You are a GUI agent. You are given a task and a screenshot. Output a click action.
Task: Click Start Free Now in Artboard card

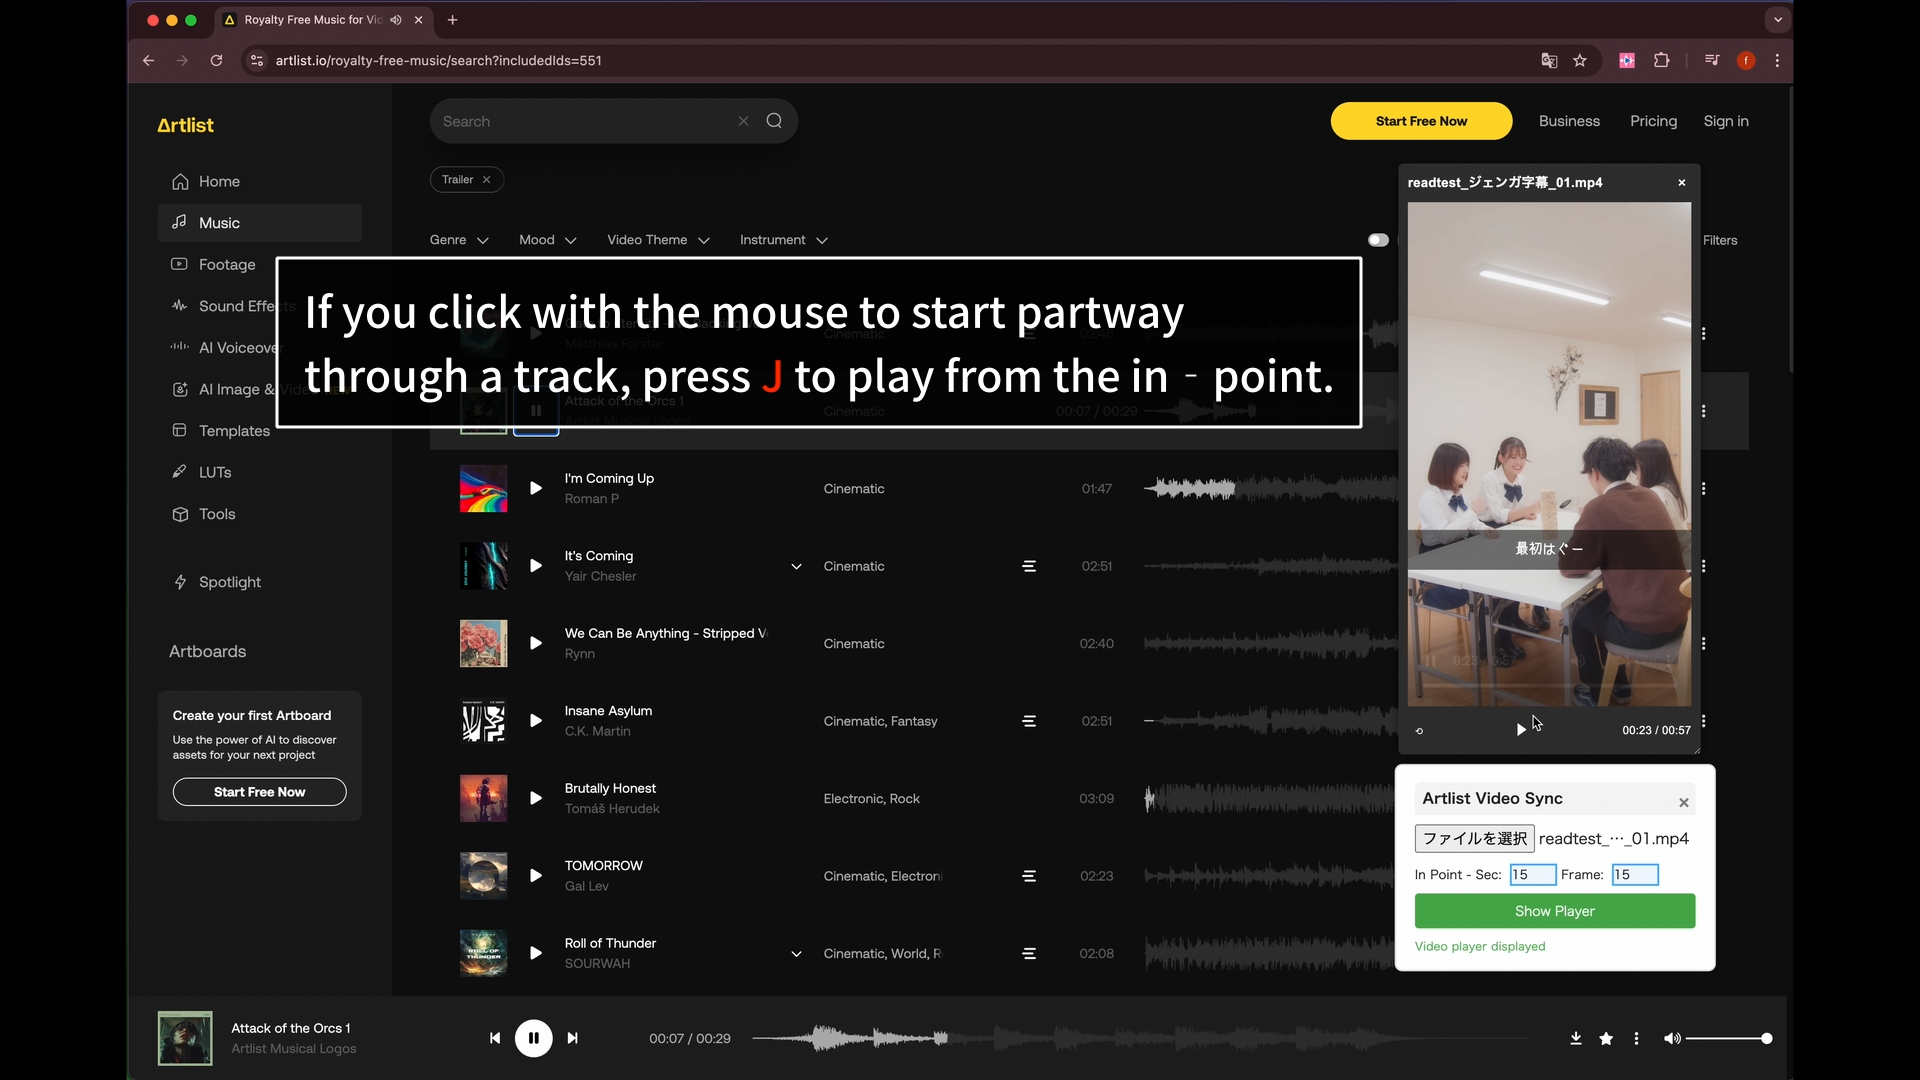260,792
